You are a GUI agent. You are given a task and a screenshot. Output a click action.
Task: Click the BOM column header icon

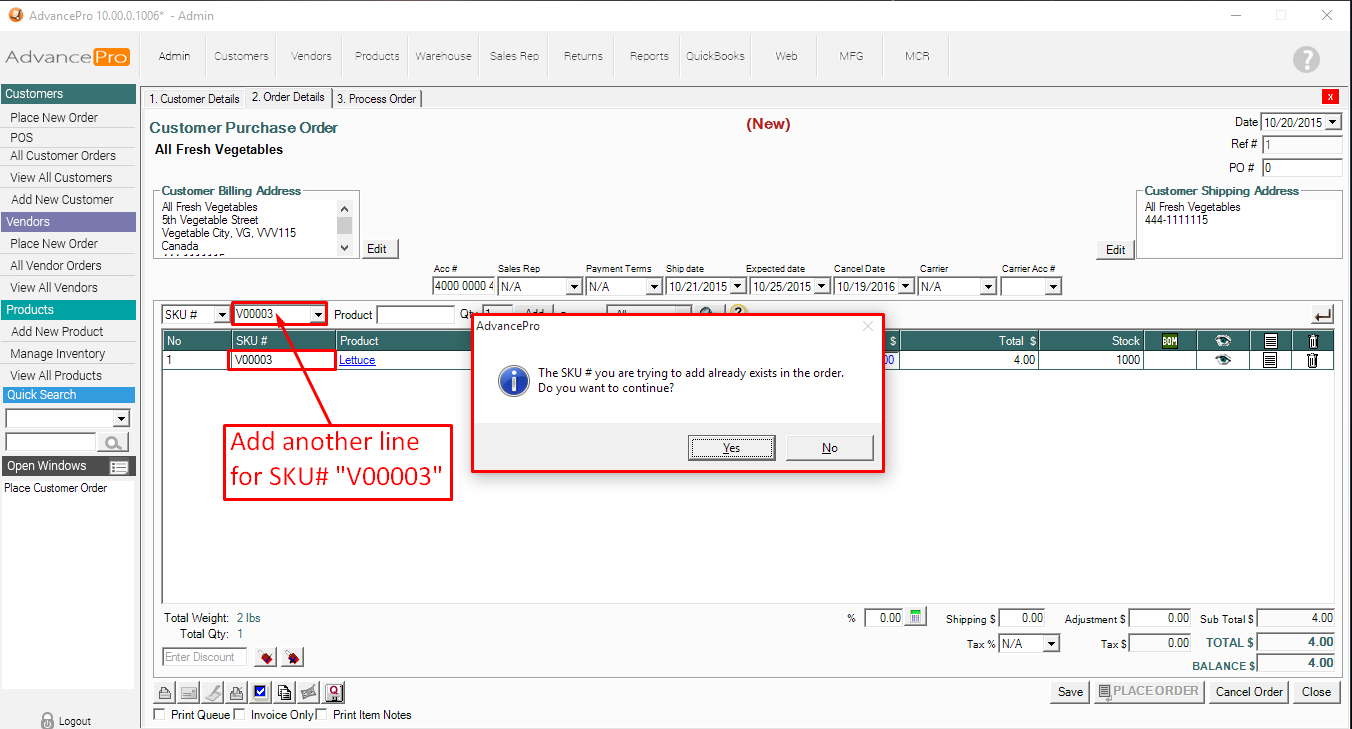click(1169, 341)
